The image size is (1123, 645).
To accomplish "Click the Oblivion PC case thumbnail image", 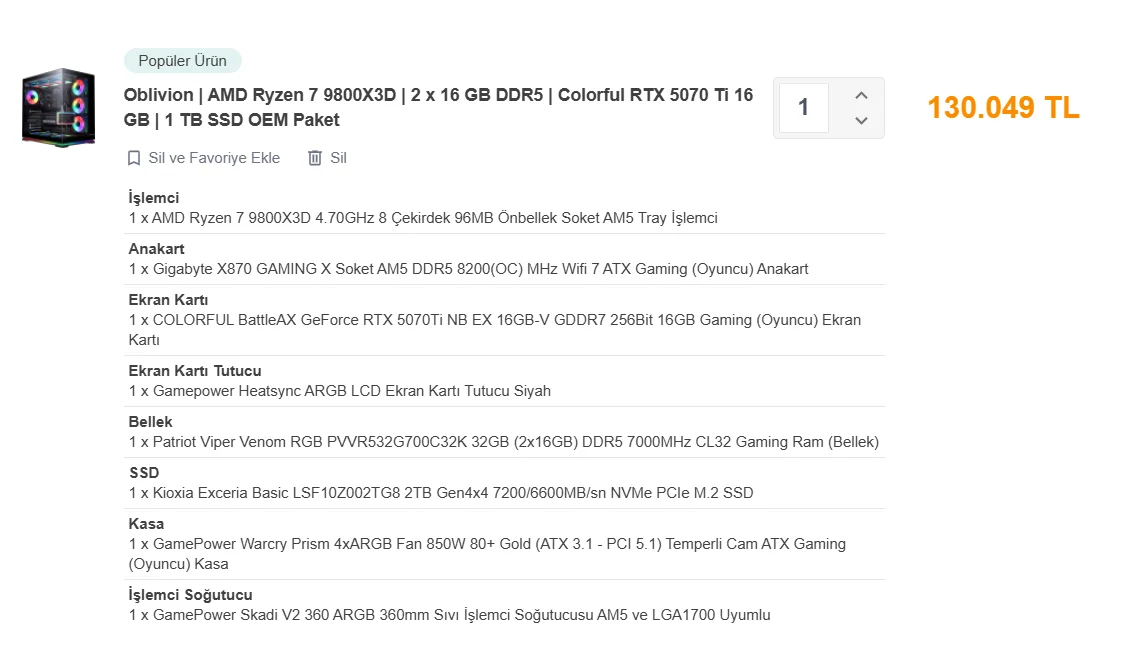I will click(x=58, y=107).
